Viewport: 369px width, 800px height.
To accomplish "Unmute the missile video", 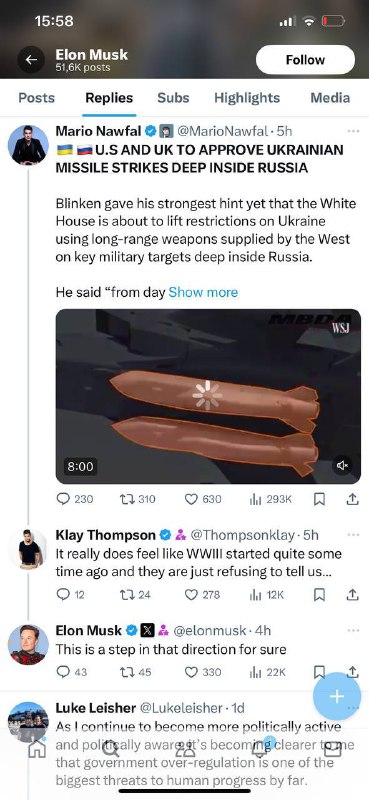I will tap(342, 465).
